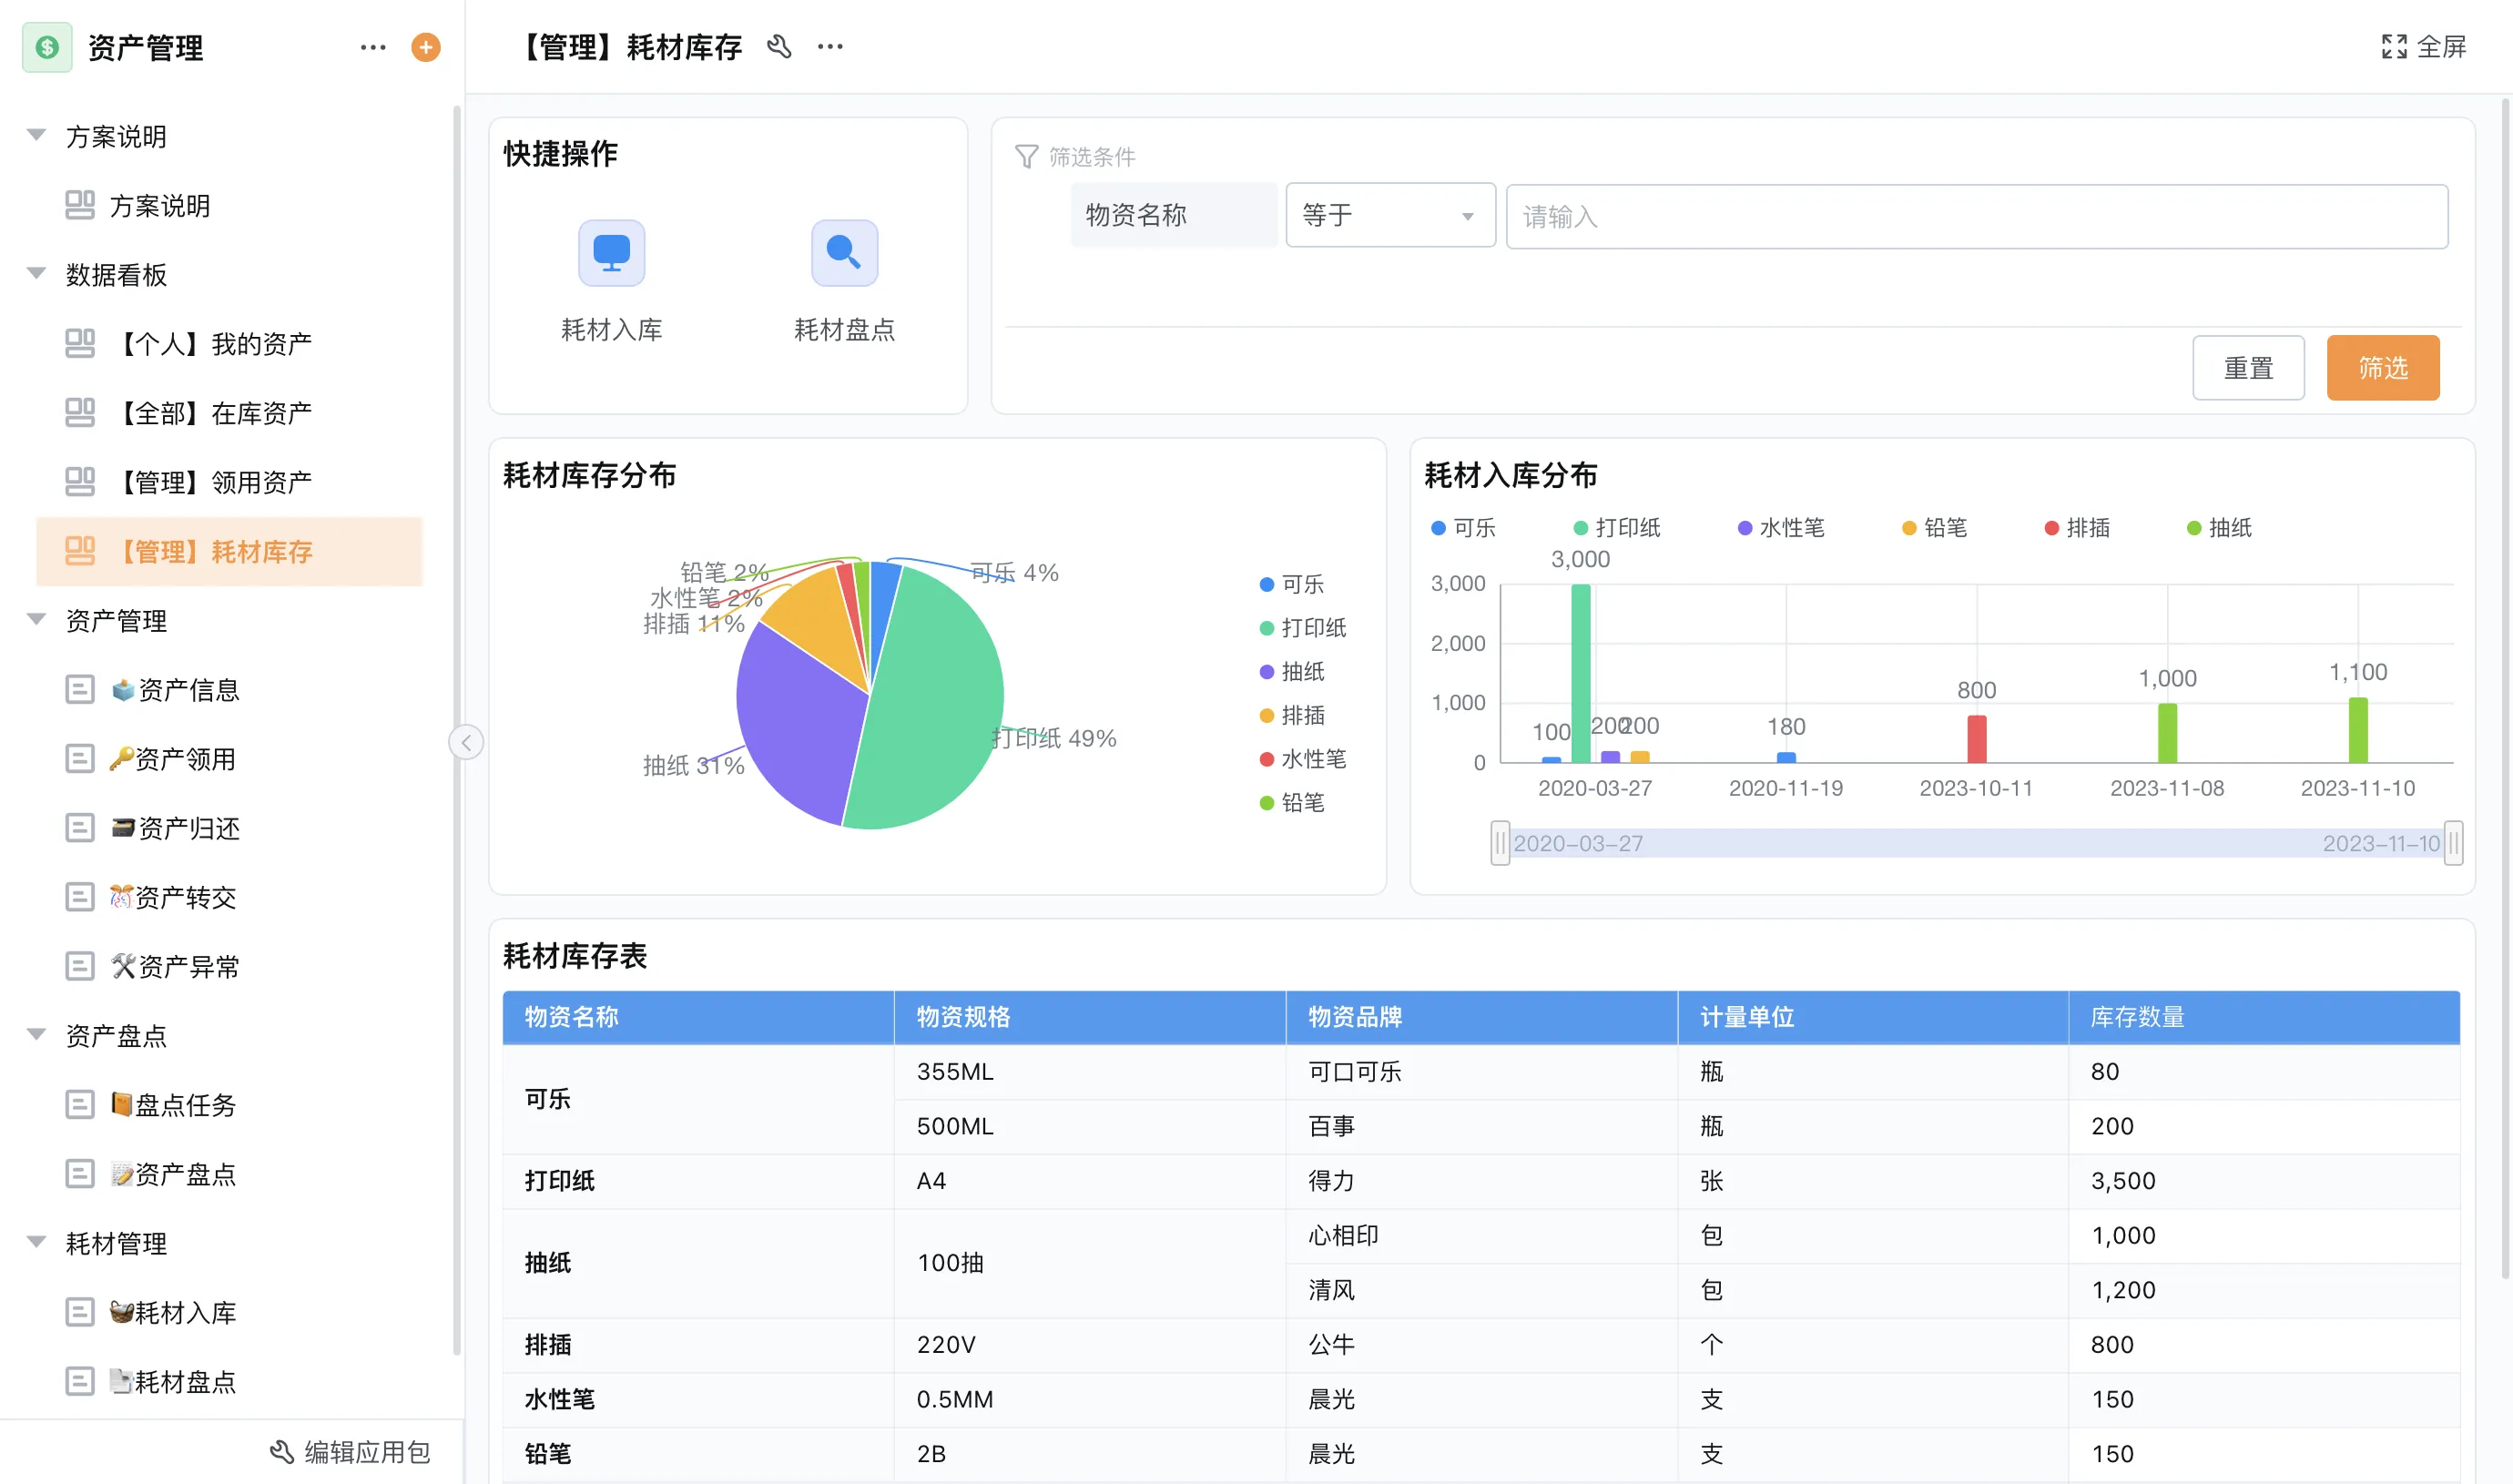This screenshot has width=2513, height=1484.
Task: Click form icon beside 资产异常
Action: 80,966
